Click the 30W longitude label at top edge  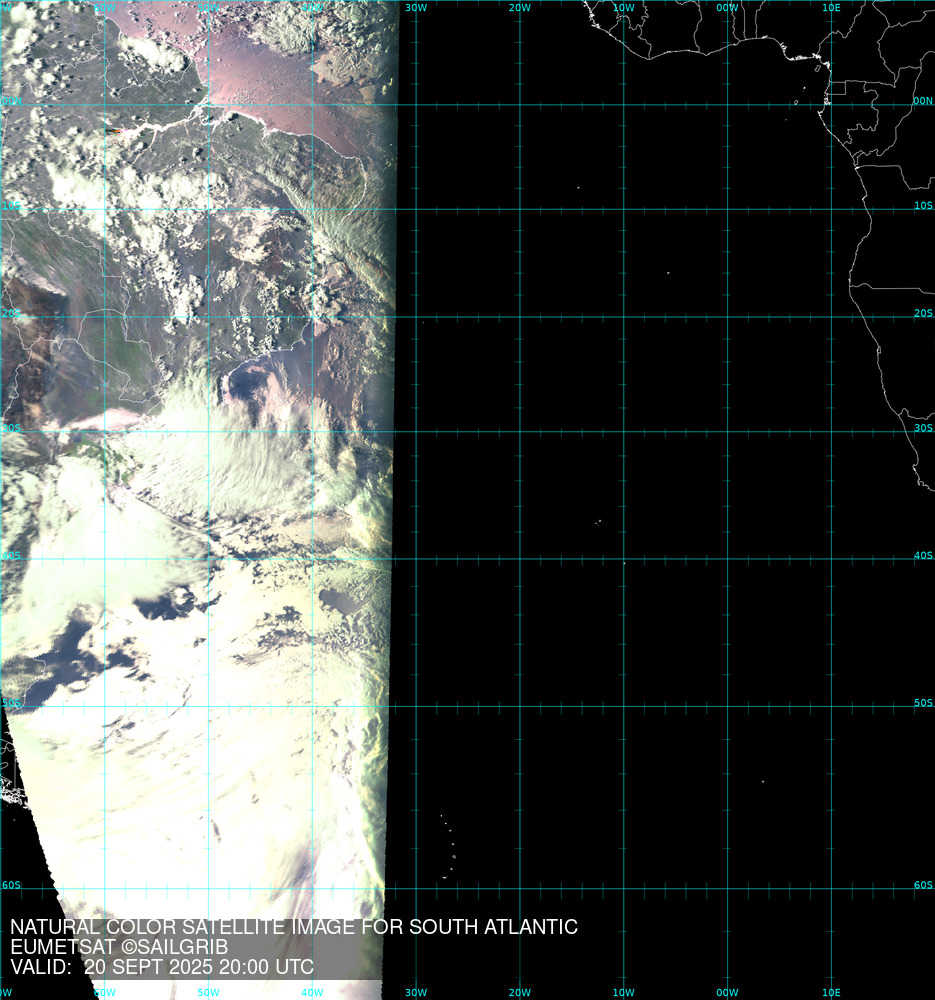[x=416, y=8]
